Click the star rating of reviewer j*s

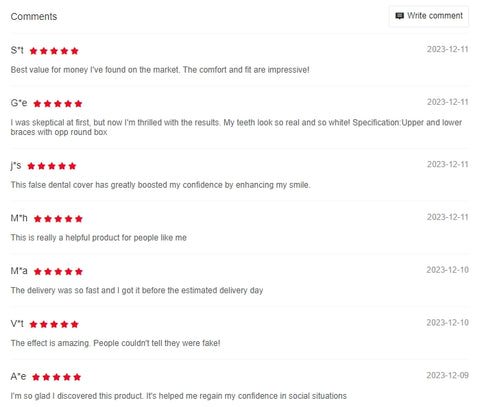52,166
